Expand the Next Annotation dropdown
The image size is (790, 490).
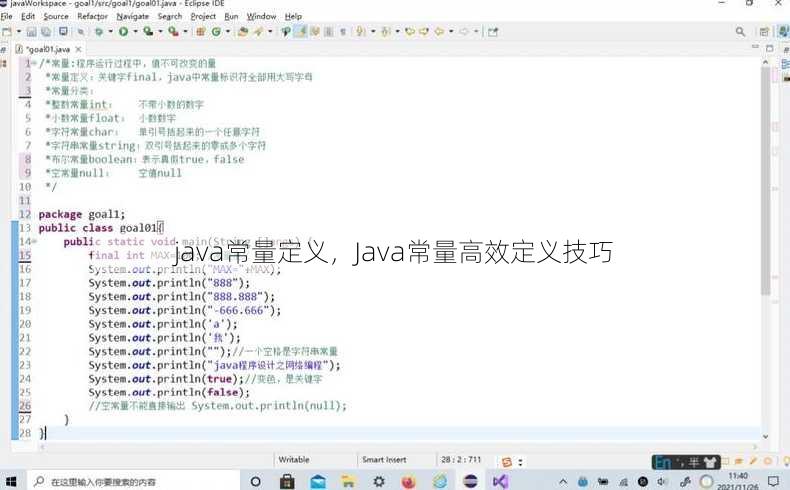(x=373, y=32)
